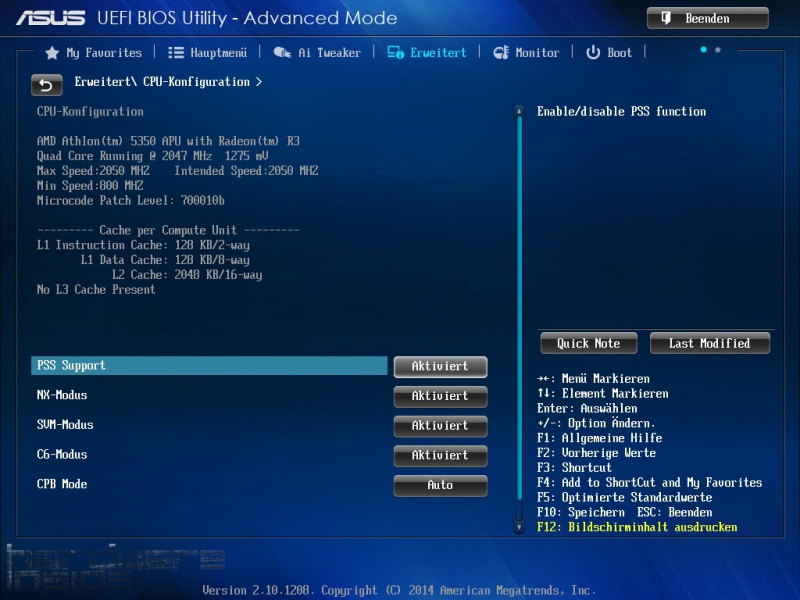Click the list icon beside Hauptmenü
This screenshot has width=800, height=600.
[x=176, y=53]
